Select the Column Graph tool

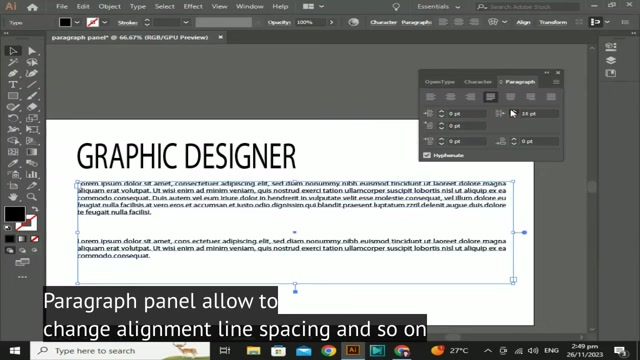pos(32,174)
